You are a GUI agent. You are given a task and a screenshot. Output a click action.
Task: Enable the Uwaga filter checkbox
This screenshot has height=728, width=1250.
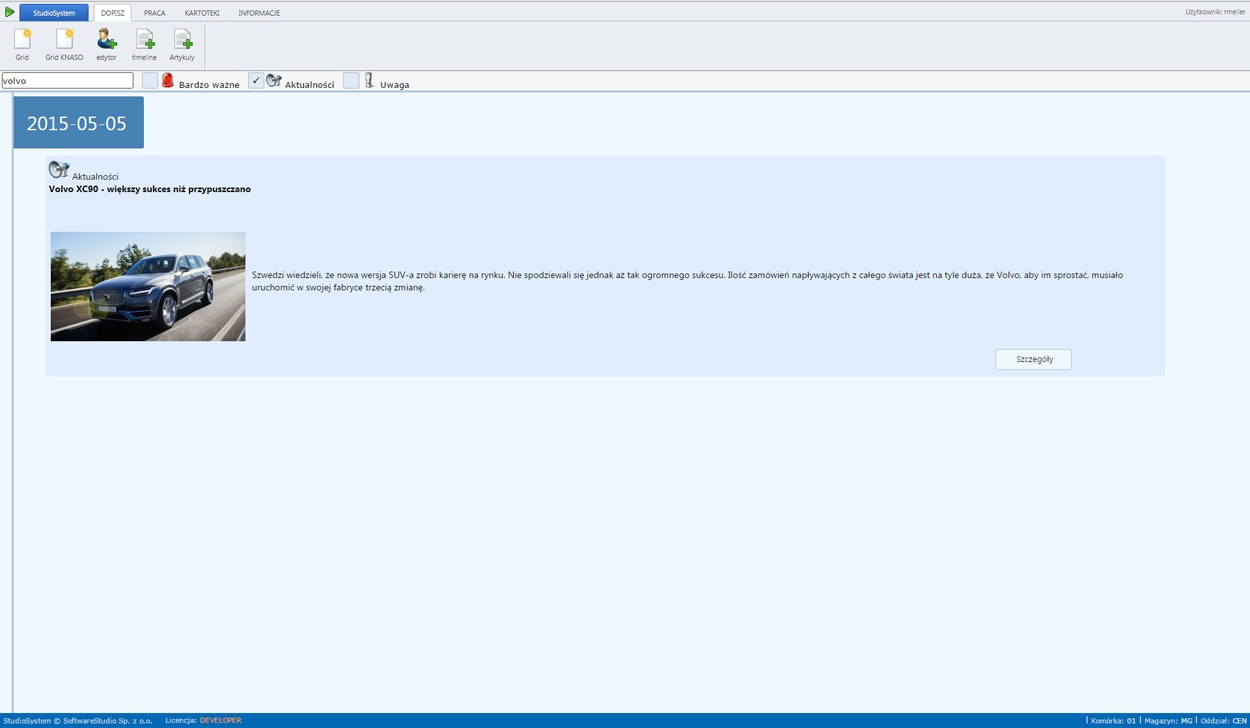(x=351, y=81)
